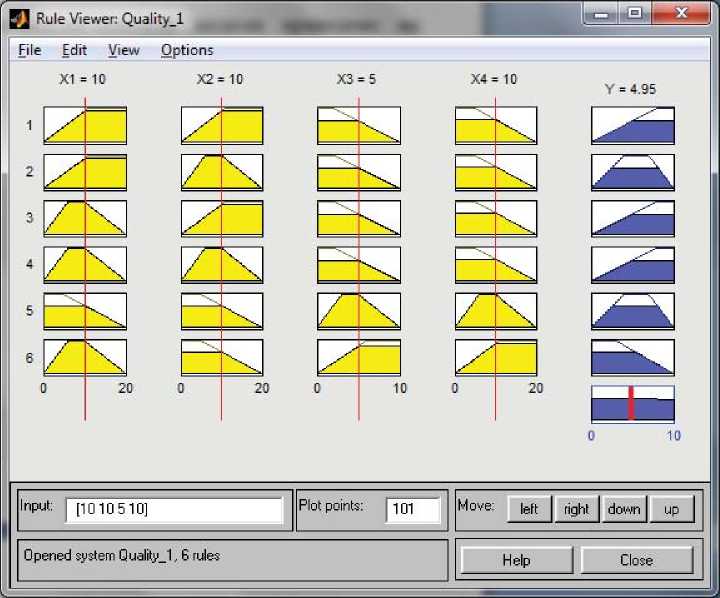Open the File menu

click(30, 50)
